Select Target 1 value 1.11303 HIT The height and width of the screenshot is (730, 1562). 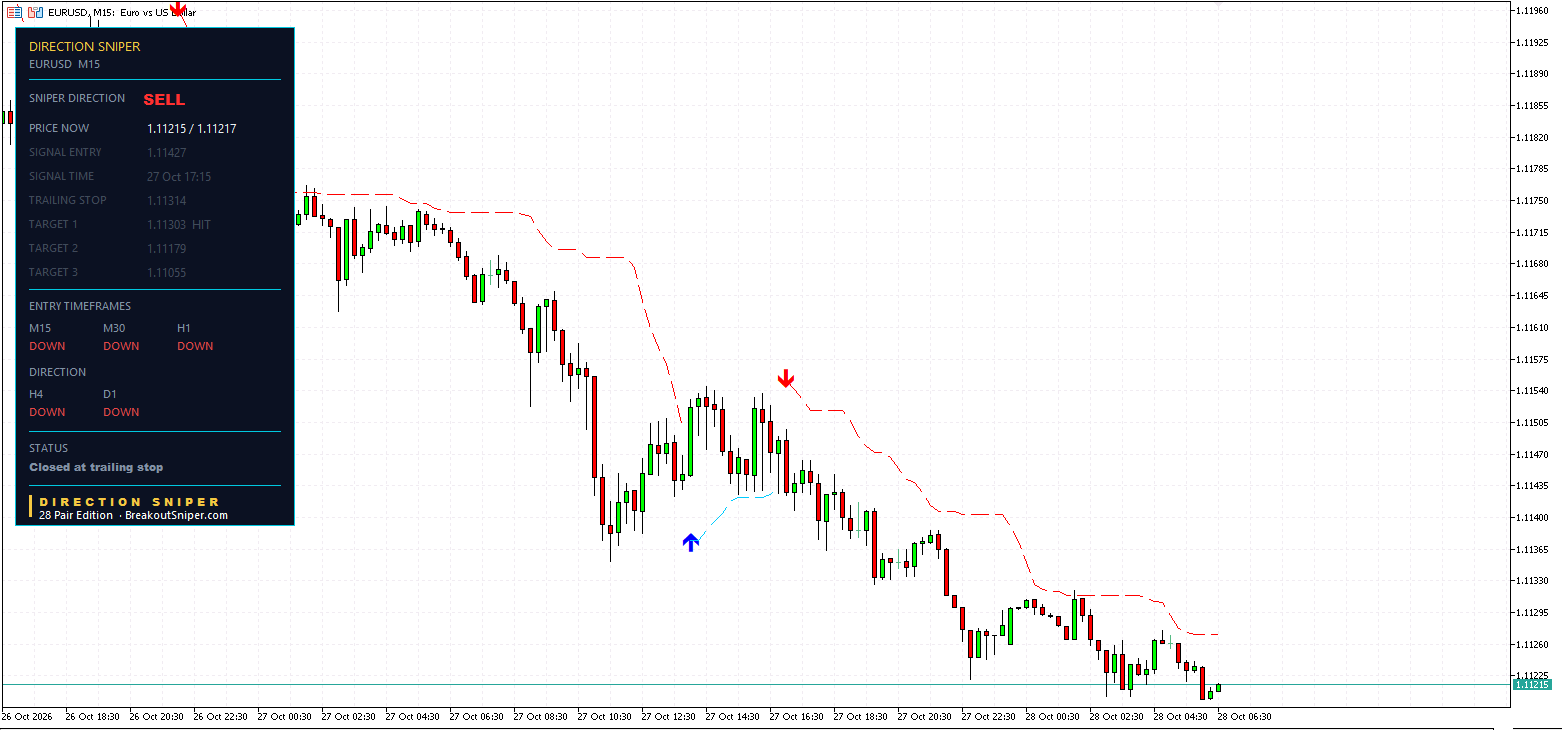[179, 224]
